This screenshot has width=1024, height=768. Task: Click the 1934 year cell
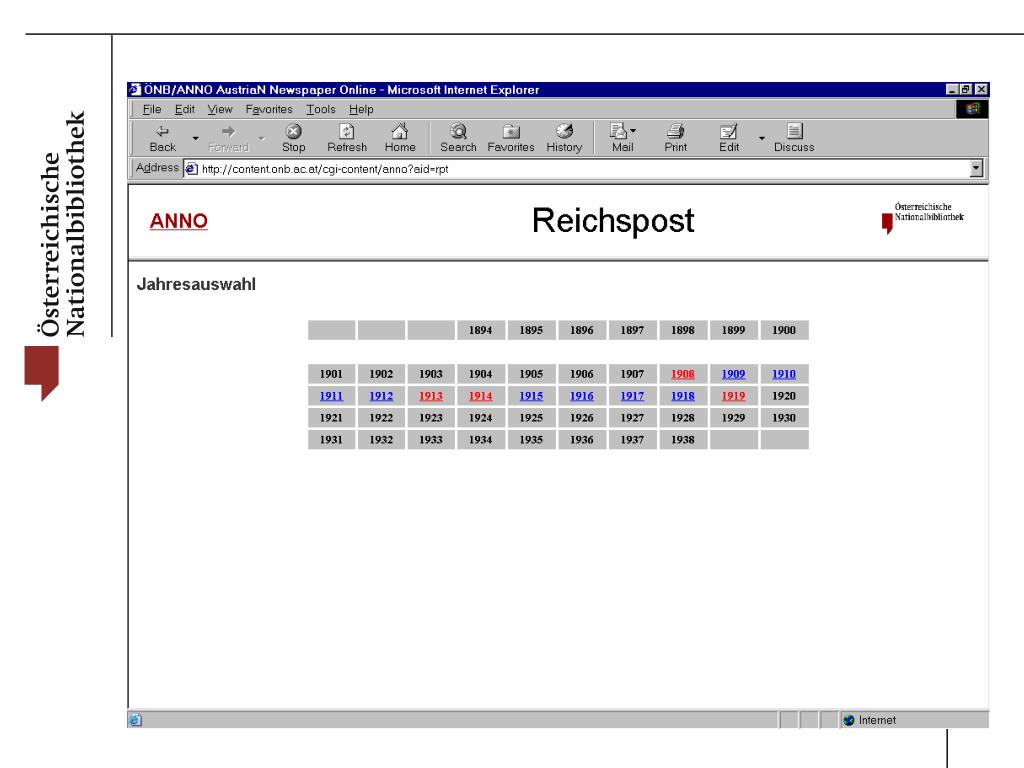481,440
